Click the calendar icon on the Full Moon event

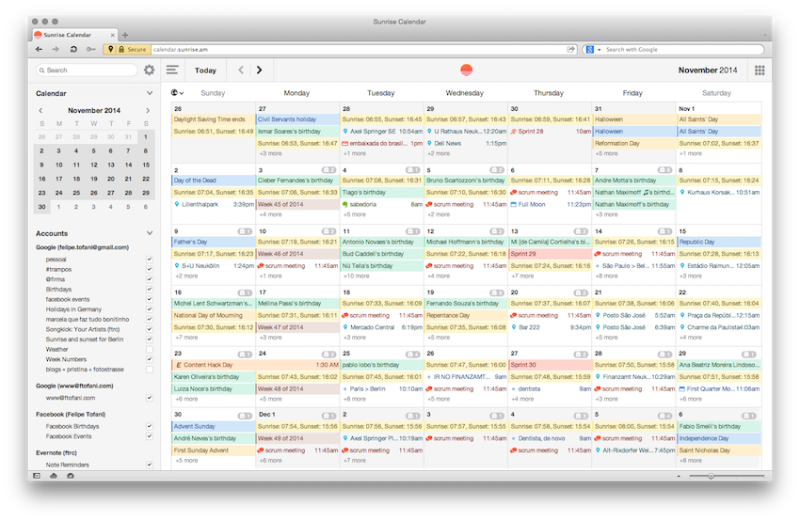click(x=513, y=204)
